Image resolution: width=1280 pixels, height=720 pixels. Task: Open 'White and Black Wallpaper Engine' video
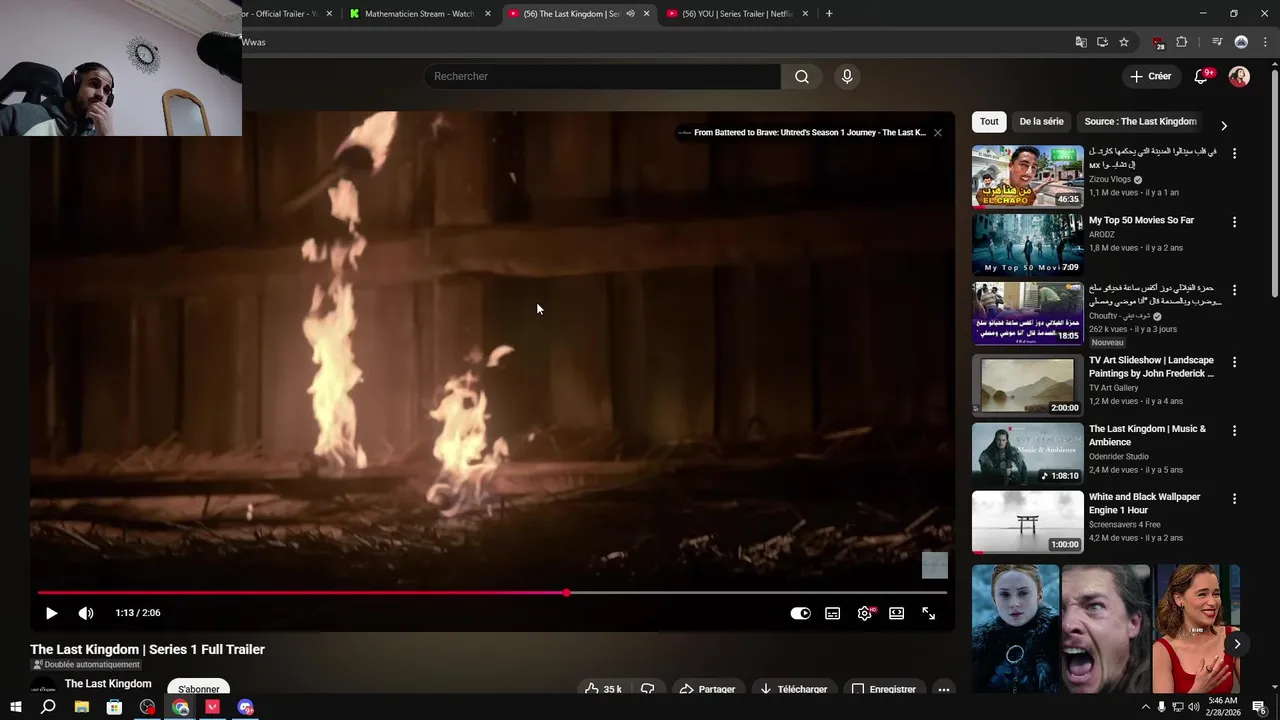(1145, 503)
